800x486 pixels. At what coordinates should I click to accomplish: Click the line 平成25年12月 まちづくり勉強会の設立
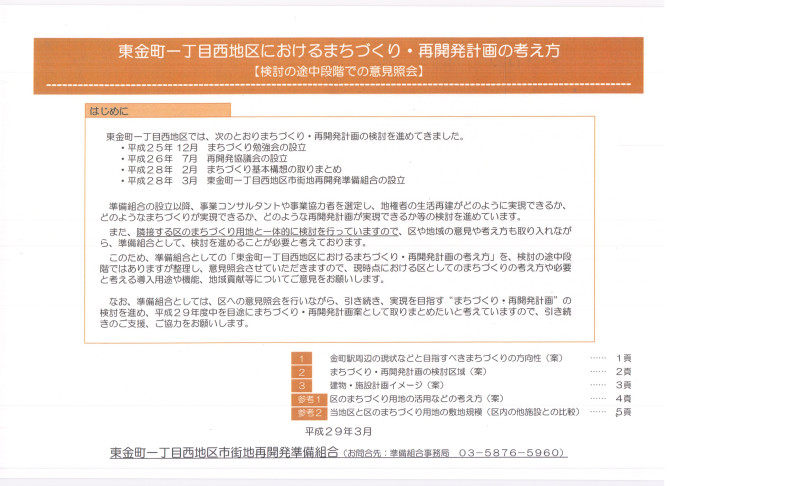pyautogui.click(x=214, y=147)
